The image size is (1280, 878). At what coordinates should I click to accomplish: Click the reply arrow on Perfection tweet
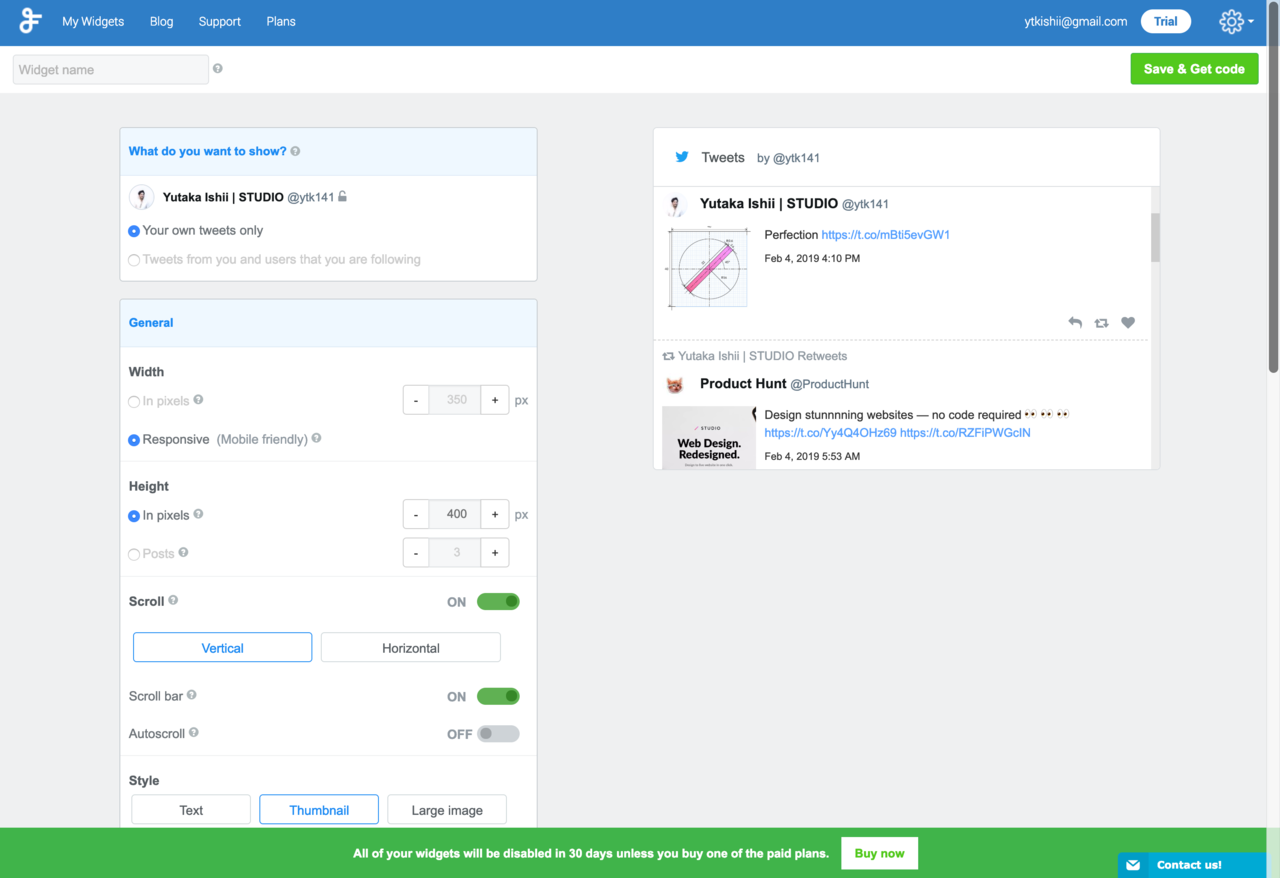[x=1075, y=322]
